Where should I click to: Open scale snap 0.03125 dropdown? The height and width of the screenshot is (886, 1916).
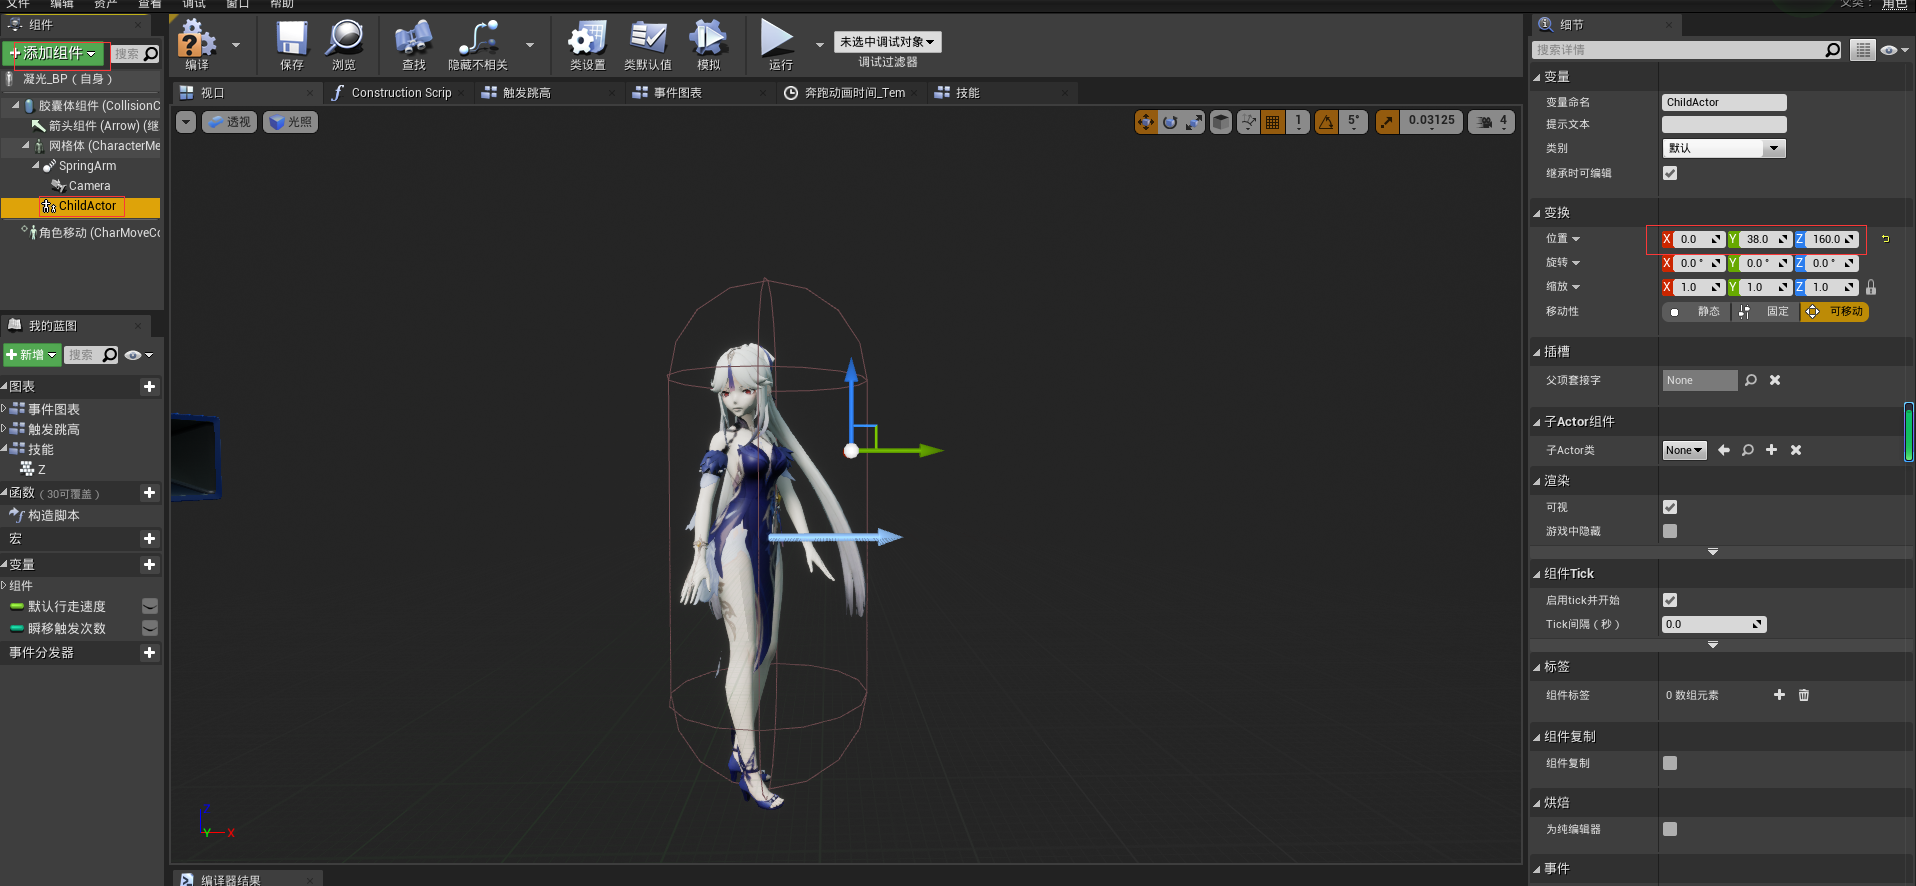tap(1432, 122)
